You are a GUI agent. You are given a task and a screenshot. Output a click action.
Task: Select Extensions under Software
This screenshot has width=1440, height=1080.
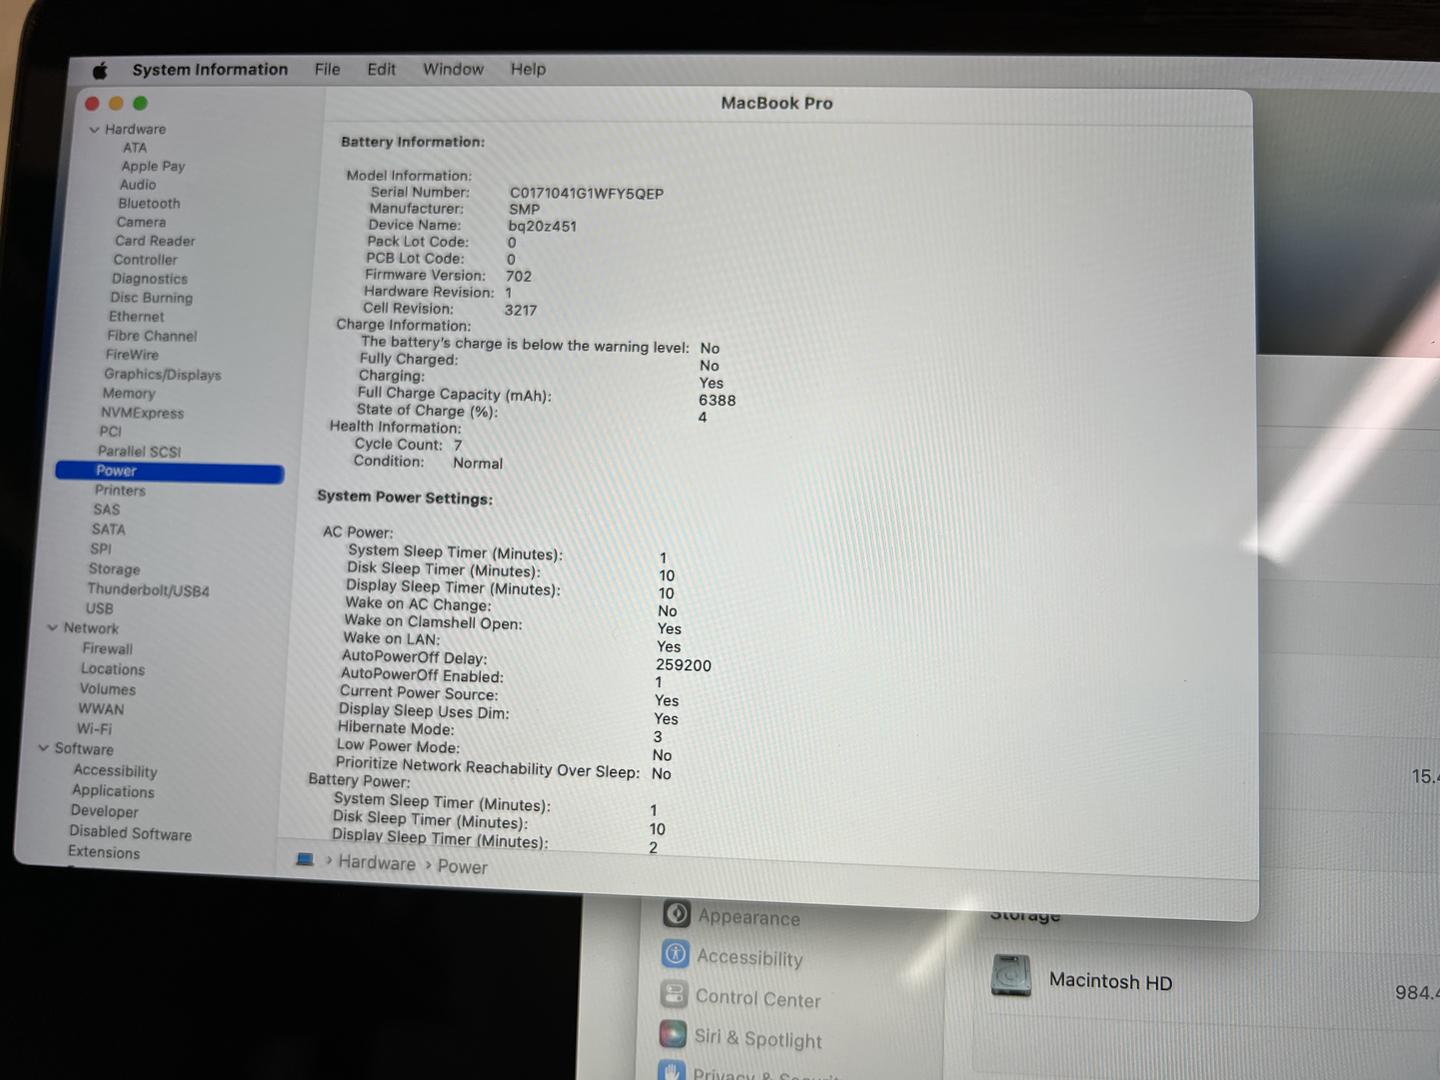coord(104,852)
